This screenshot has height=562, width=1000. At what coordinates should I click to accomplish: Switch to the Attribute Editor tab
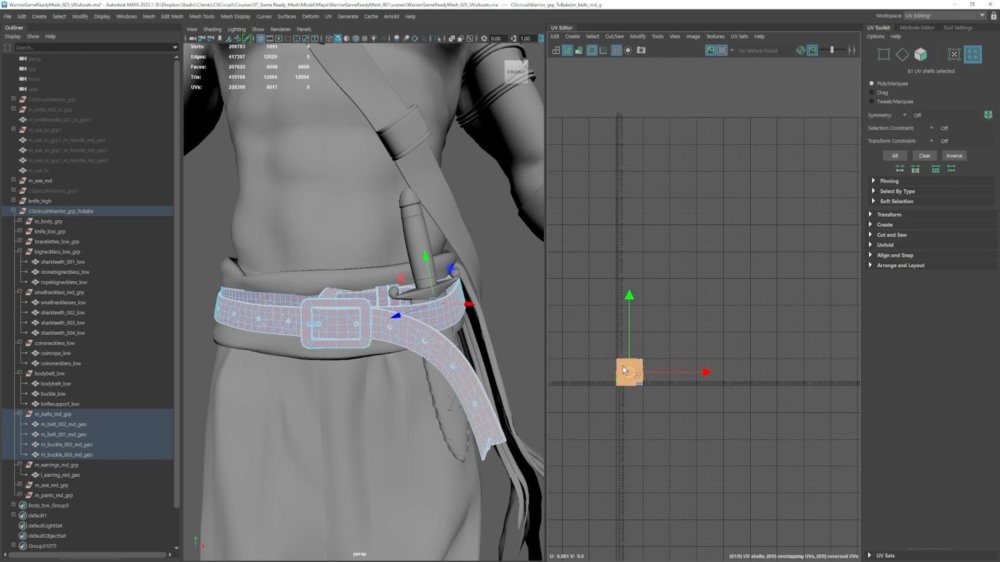[x=916, y=27]
